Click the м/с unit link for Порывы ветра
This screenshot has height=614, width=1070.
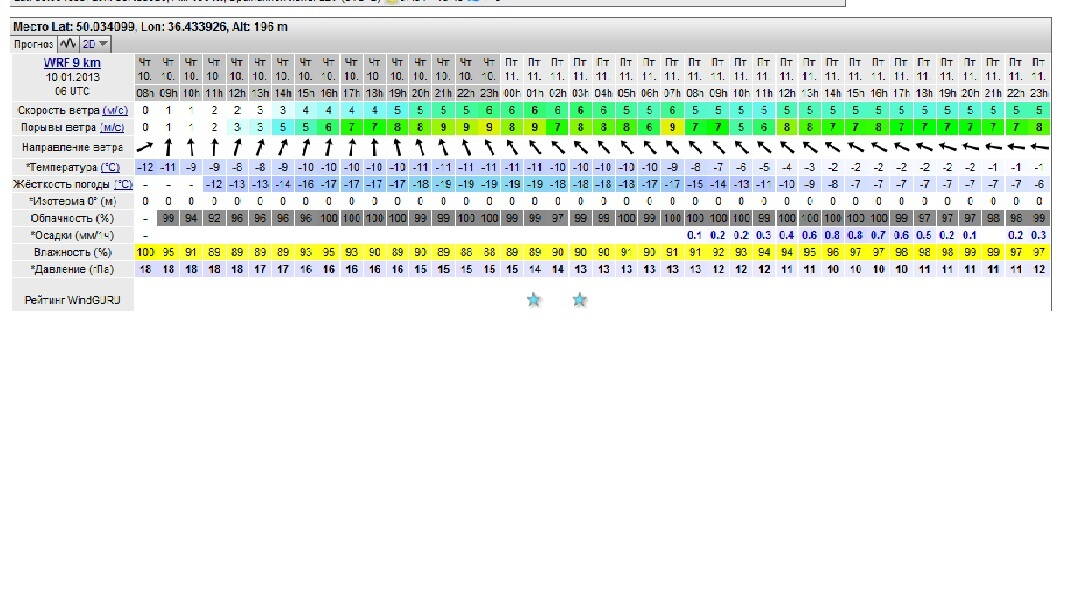click(112, 128)
